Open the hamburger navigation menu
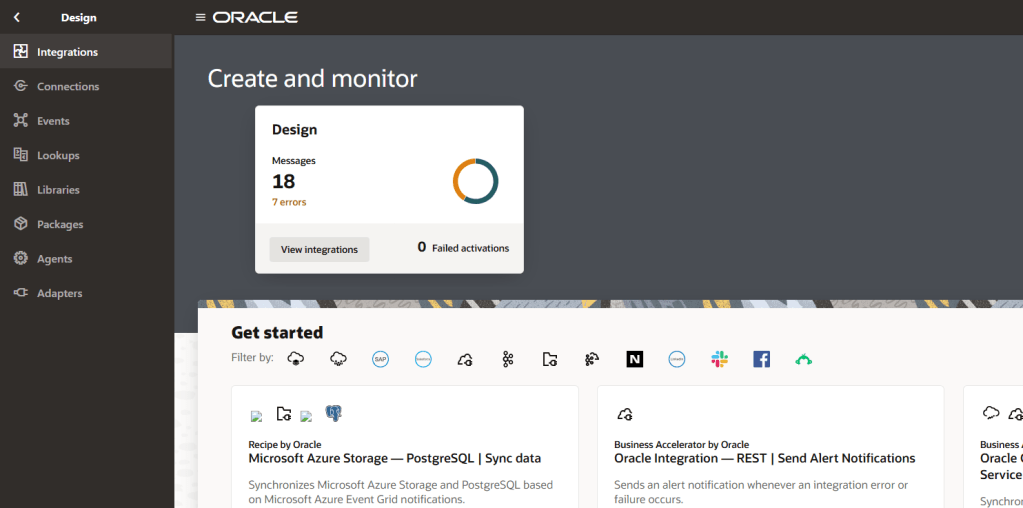The width and height of the screenshot is (1023, 508). point(200,17)
